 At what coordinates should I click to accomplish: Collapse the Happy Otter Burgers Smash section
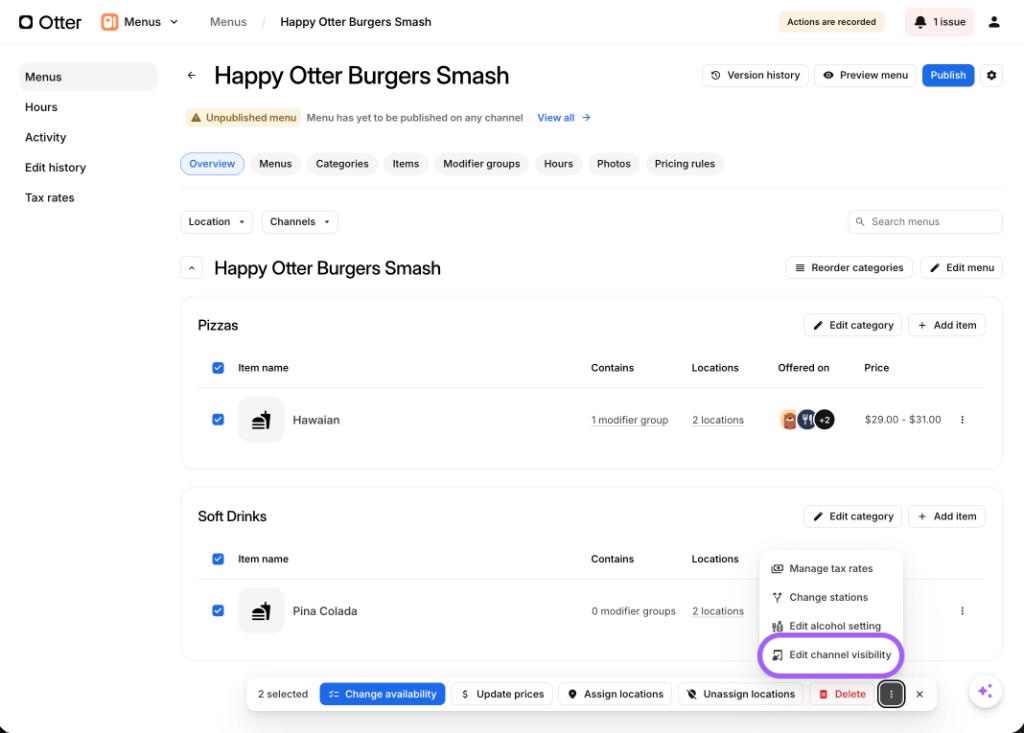tap(192, 268)
